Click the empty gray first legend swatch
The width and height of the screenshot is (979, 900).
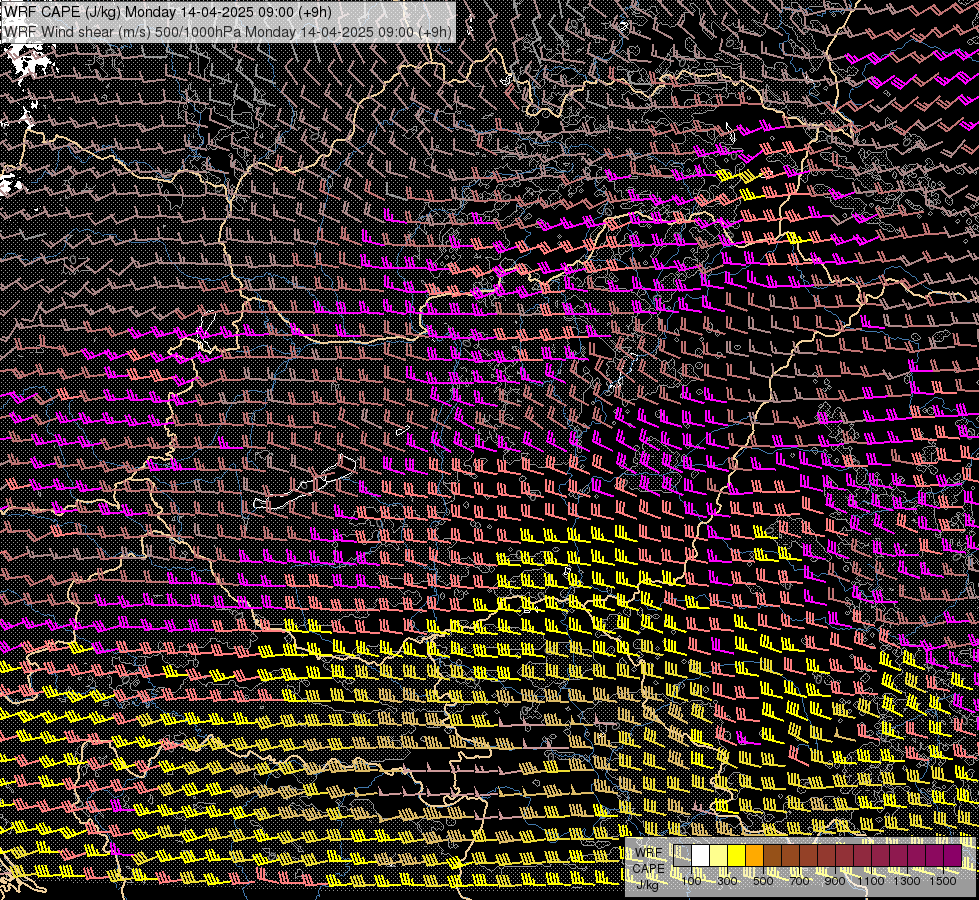point(682,855)
